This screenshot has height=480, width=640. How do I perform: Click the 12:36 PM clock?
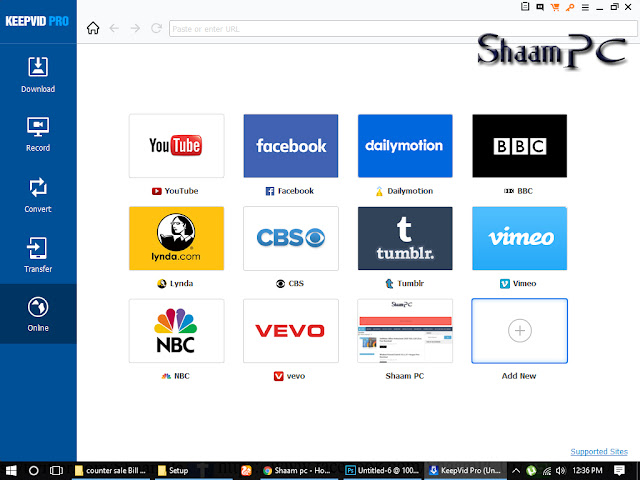587,471
